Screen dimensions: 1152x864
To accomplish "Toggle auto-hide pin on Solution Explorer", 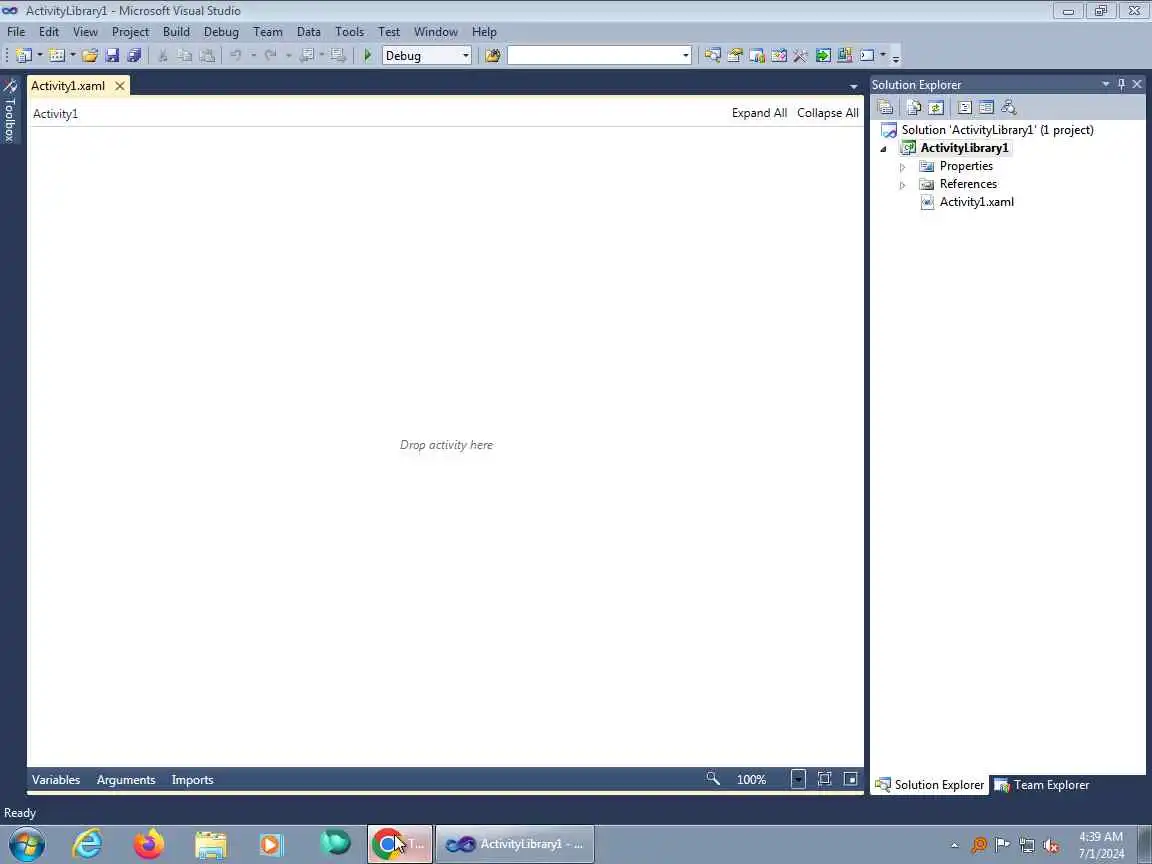I will tap(1121, 84).
